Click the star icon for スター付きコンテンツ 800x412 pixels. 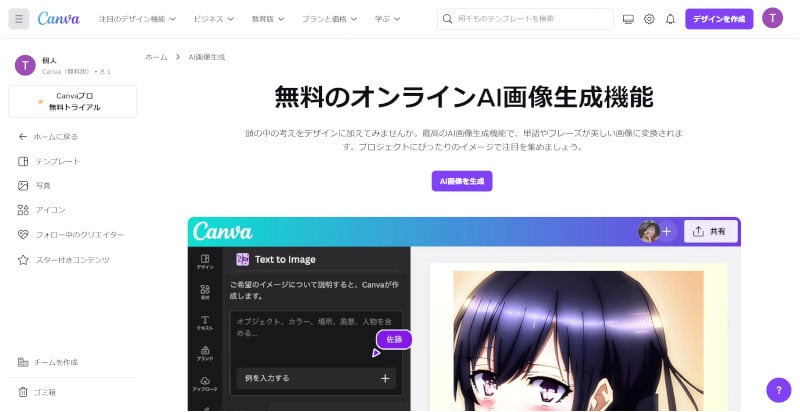23,260
